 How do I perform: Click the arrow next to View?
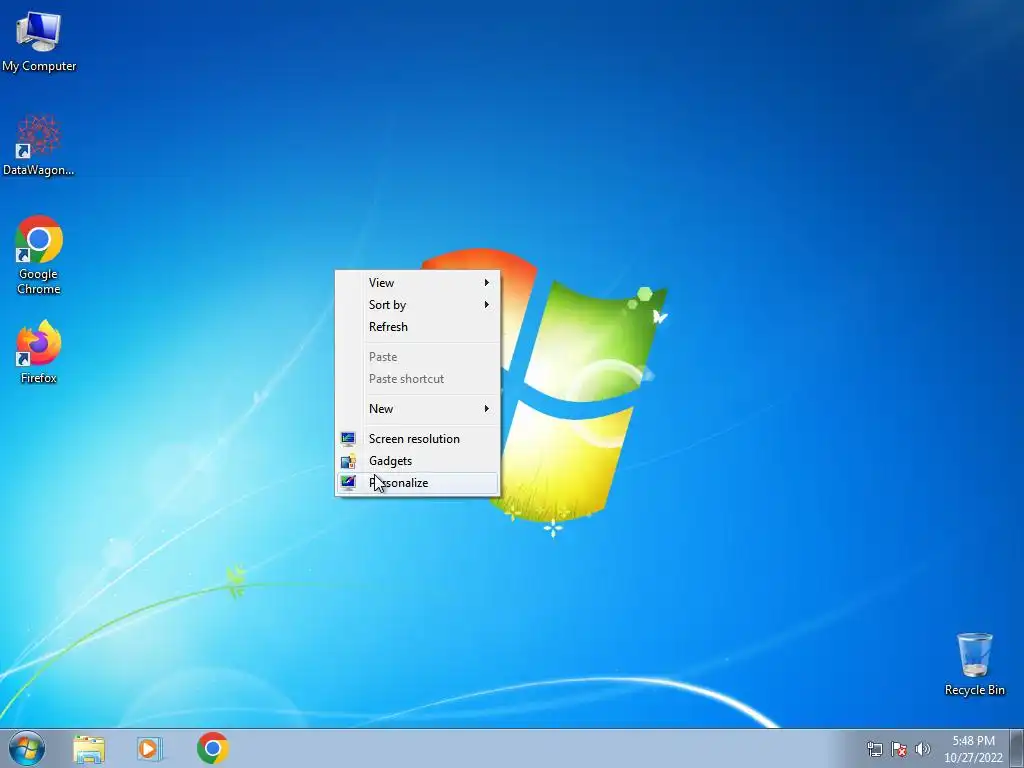pos(487,283)
